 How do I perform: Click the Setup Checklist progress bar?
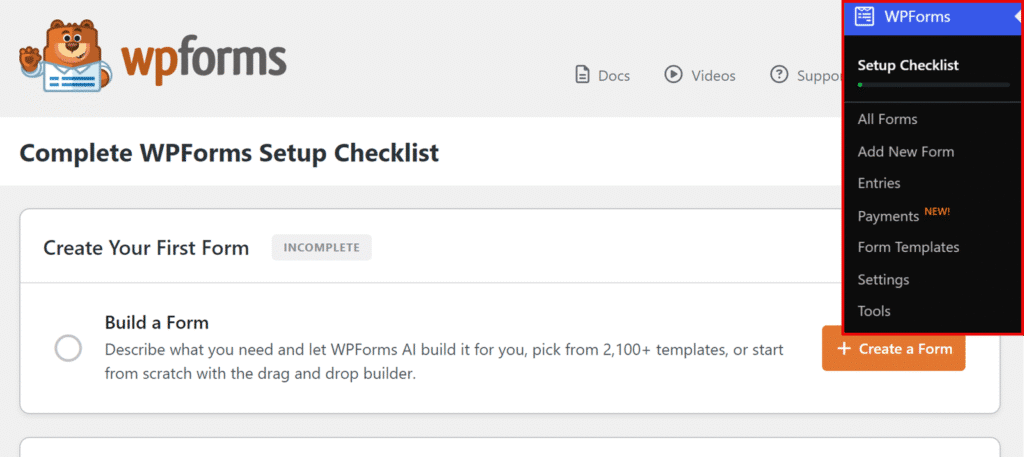point(933,85)
